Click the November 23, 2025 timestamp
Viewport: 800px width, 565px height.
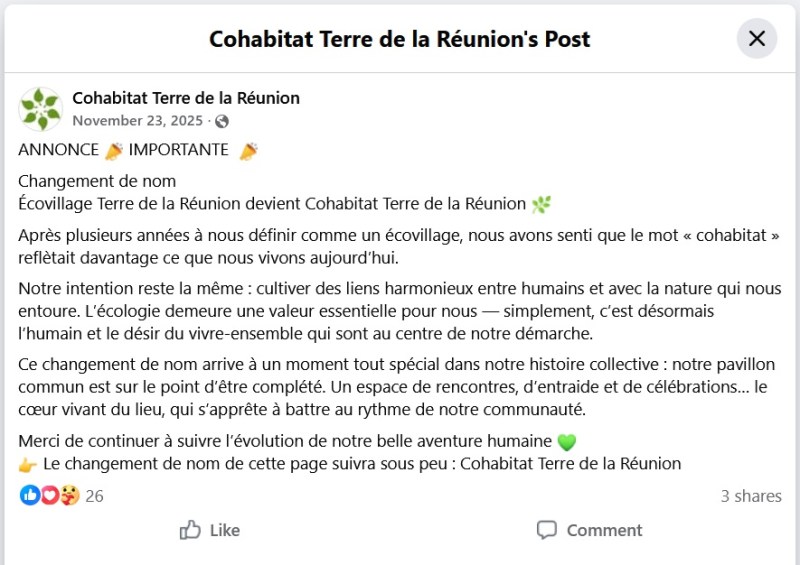[x=138, y=121]
